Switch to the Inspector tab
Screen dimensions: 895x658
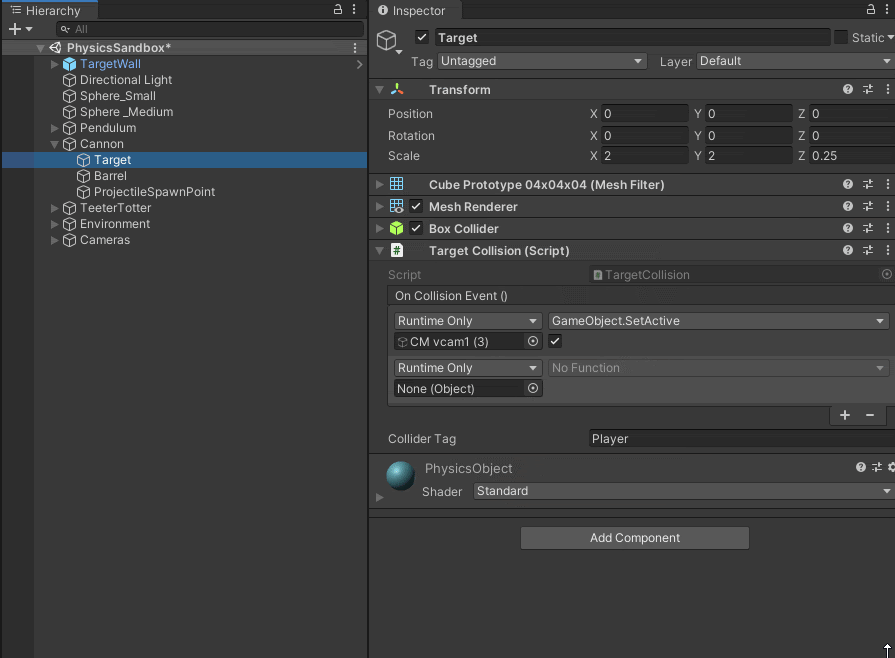click(x=411, y=11)
